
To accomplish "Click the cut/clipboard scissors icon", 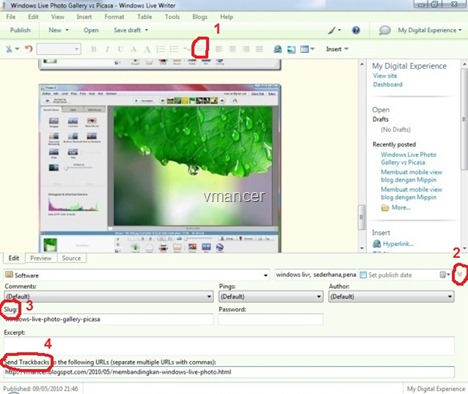I will (9, 49).
